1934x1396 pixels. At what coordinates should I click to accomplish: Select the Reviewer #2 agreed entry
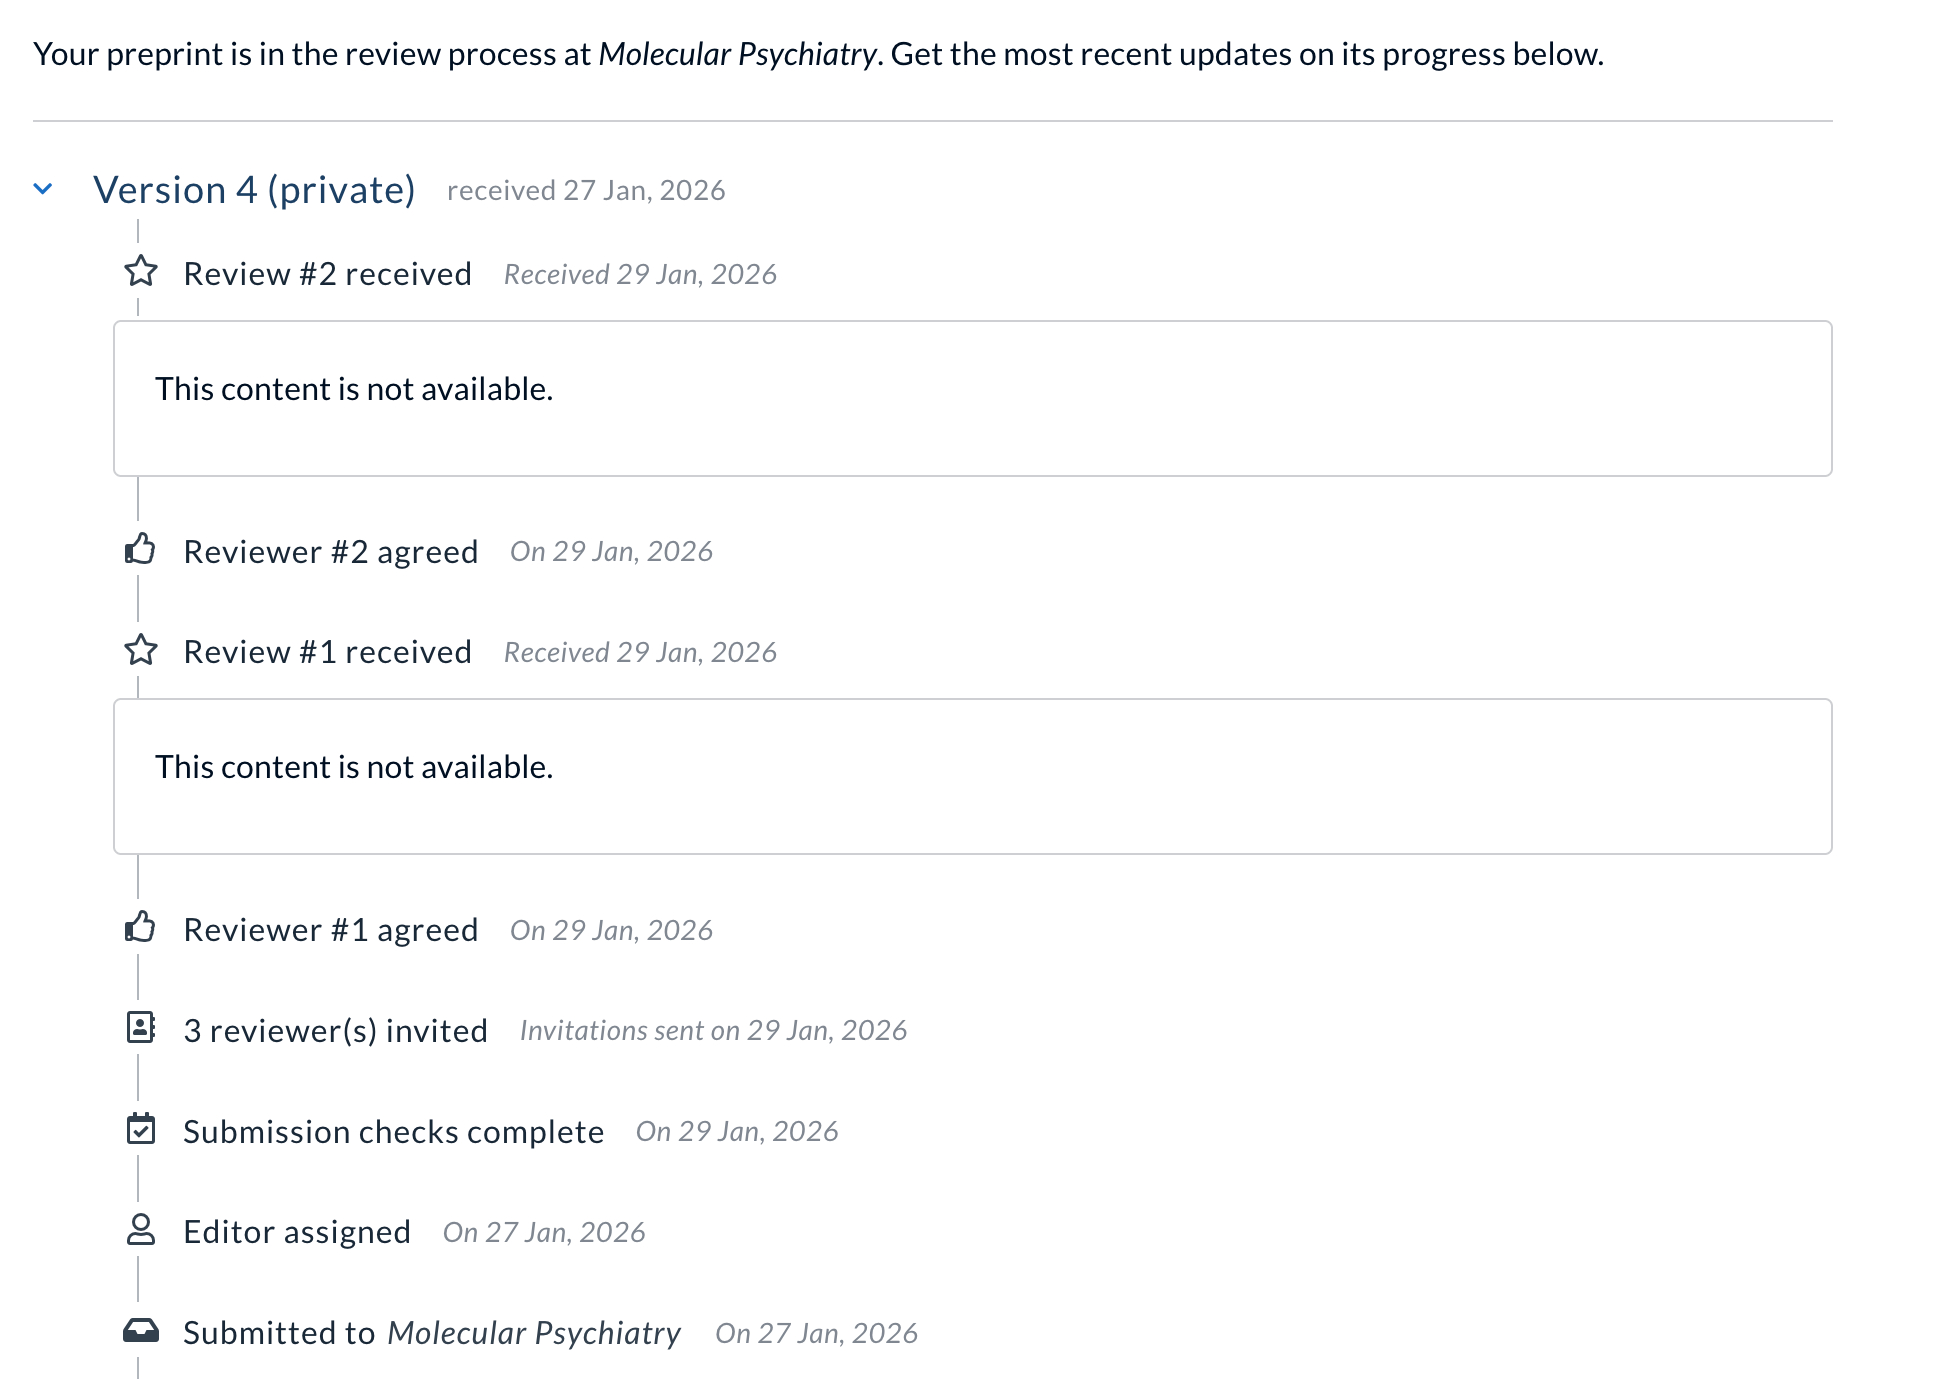331,552
